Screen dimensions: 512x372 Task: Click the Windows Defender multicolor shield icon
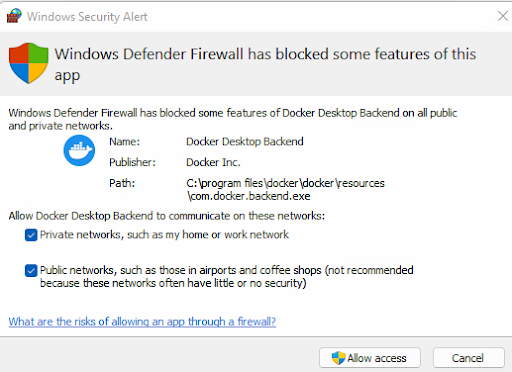click(29, 63)
